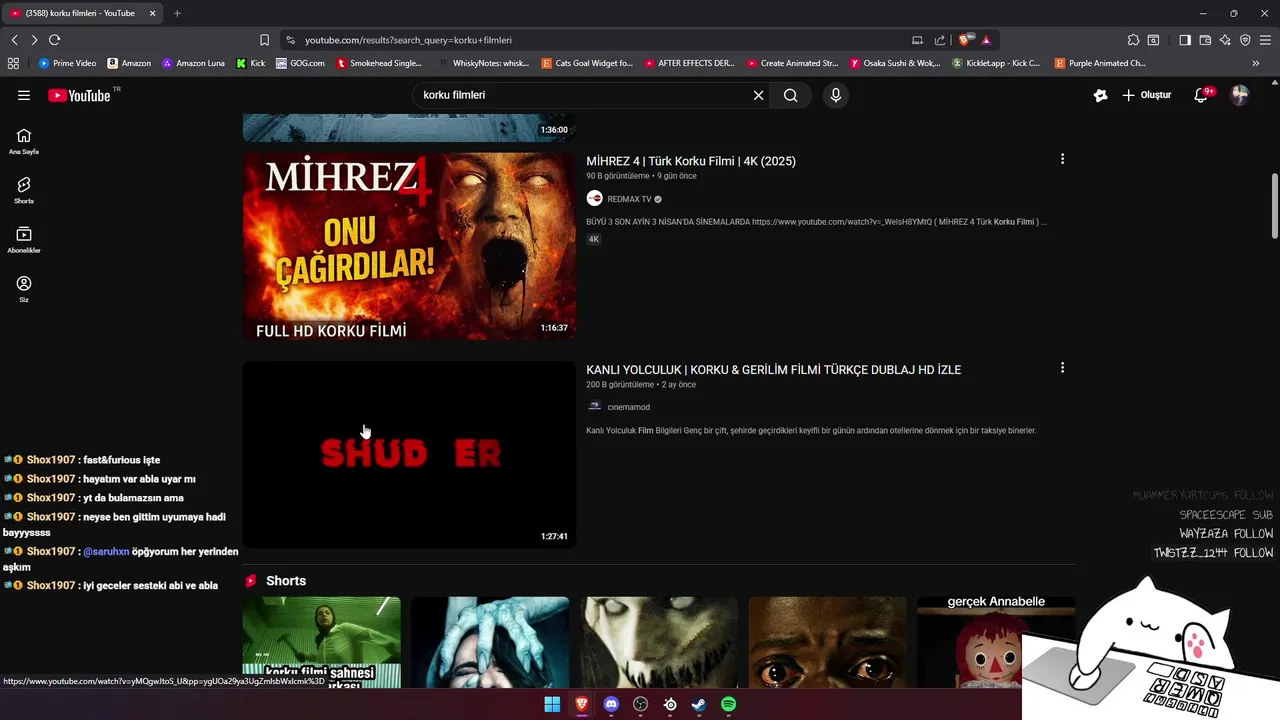Open Shorts in the left sidebar

click(24, 190)
